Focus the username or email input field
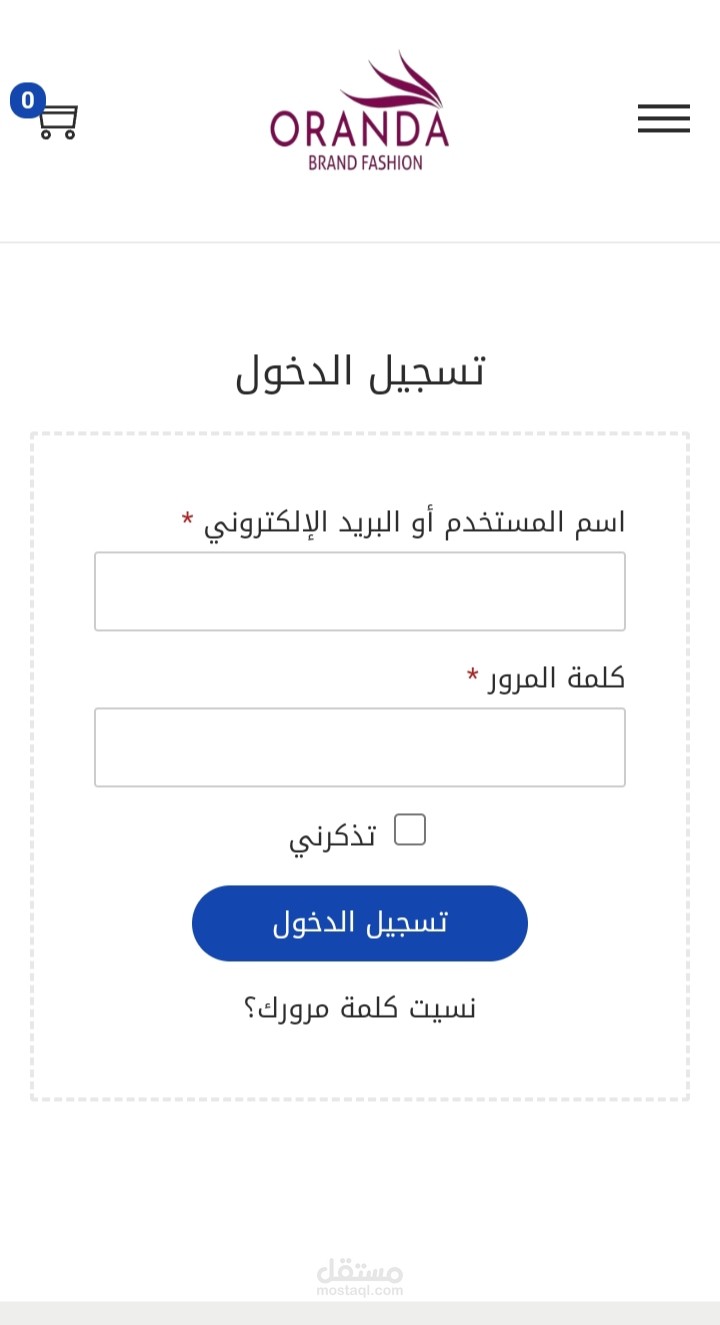The height and width of the screenshot is (1325, 720). point(360,591)
